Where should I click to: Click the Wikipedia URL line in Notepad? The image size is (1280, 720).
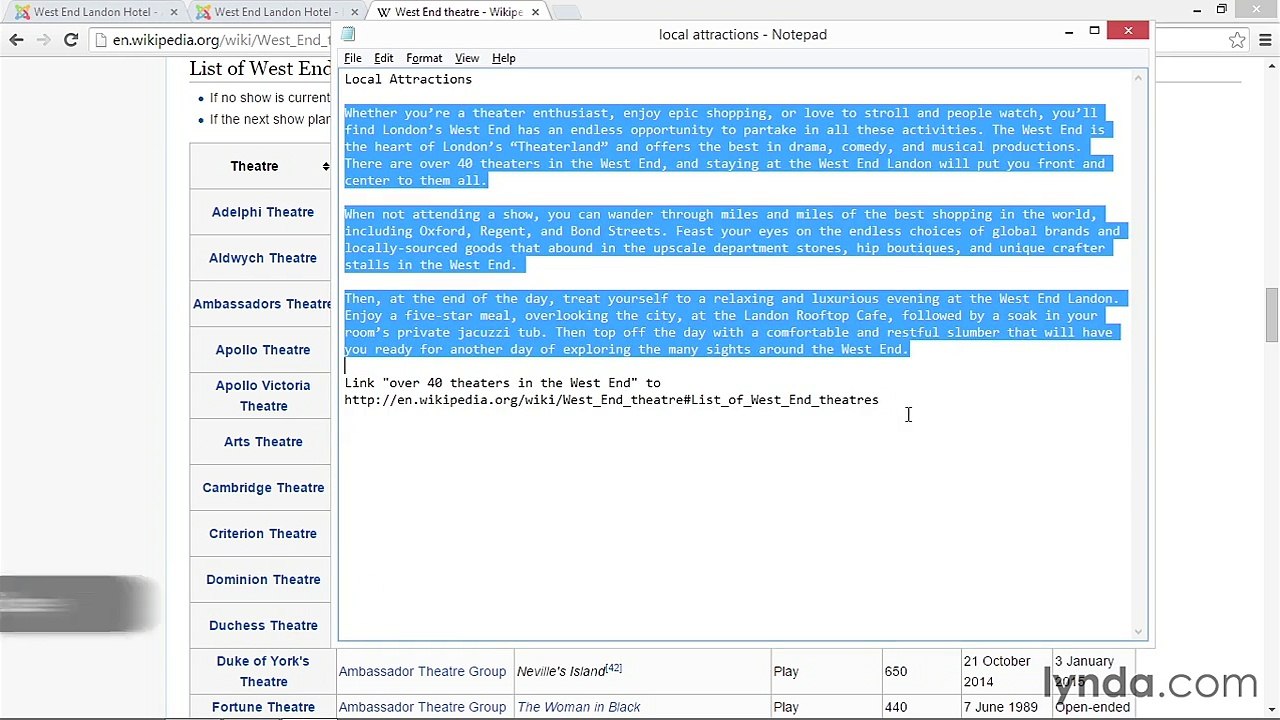tap(611, 400)
